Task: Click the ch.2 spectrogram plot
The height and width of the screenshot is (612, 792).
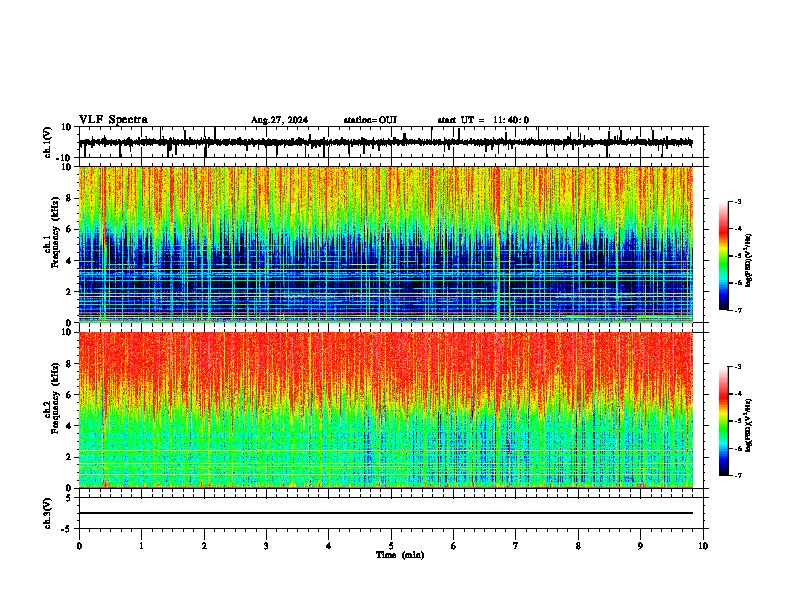Action: pyautogui.click(x=385, y=410)
